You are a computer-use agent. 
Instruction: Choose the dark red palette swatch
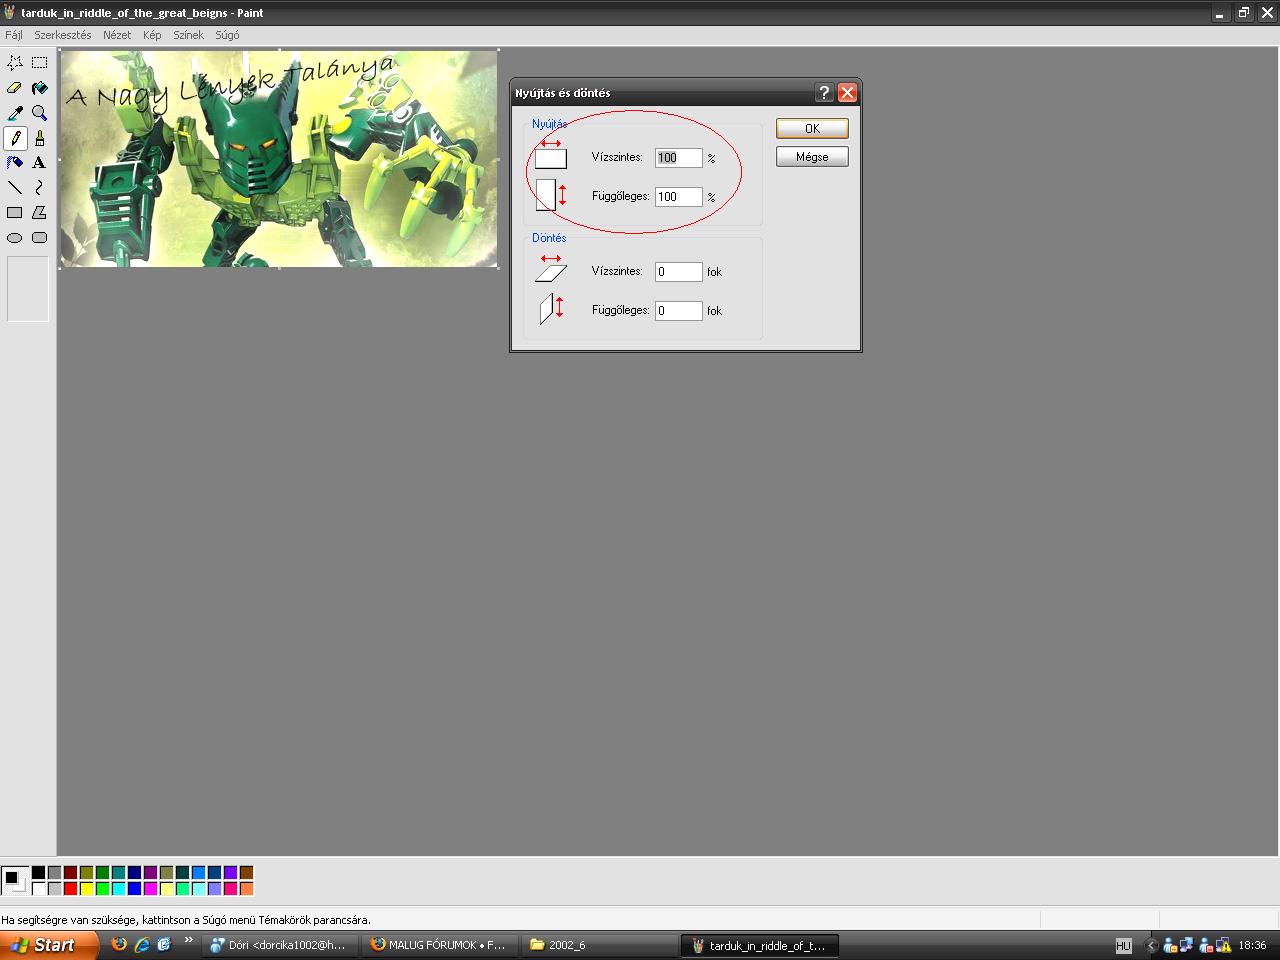coord(70,873)
